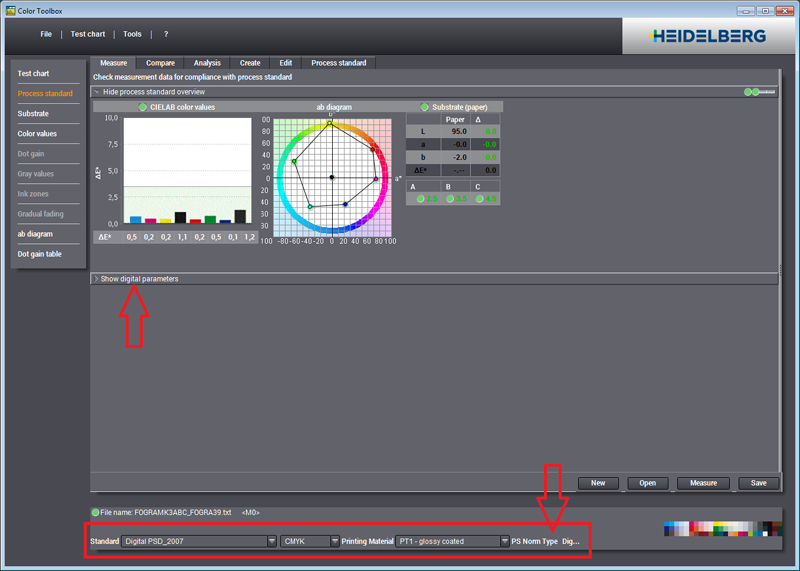Open the Test chart menu
This screenshot has height=571, width=800.
pyautogui.click(x=87, y=34)
